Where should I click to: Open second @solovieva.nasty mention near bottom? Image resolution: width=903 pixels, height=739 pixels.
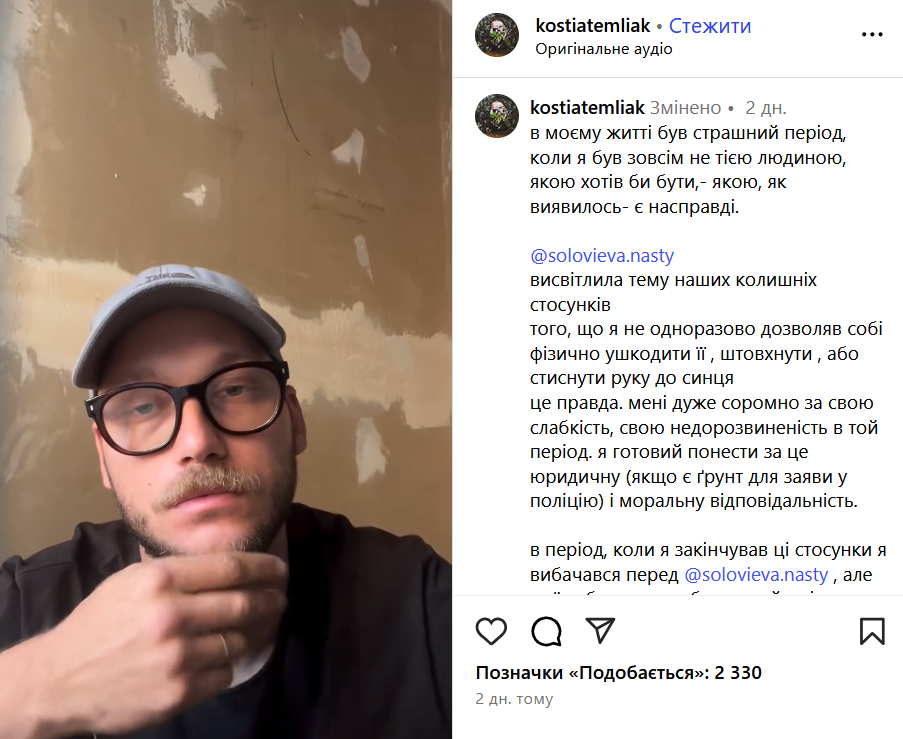(x=756, y=575)
